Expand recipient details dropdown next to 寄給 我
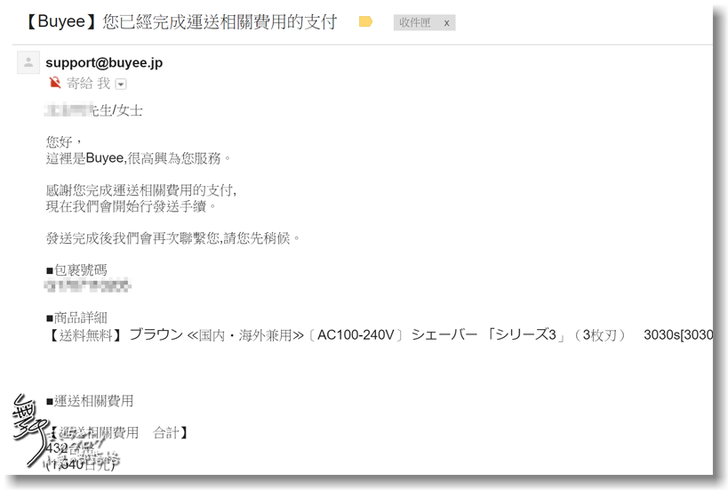 click(x=121, y=84)
